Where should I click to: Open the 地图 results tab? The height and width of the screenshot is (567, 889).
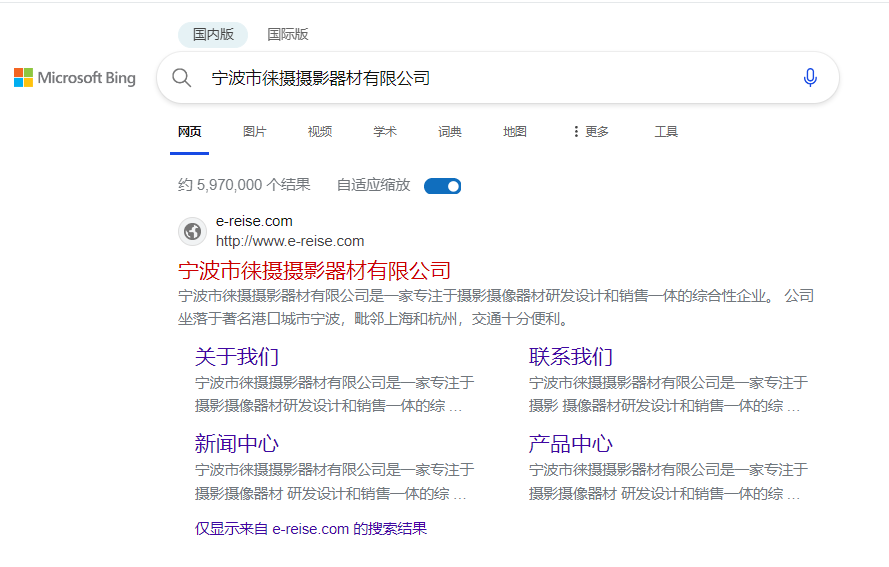point(515,132)
